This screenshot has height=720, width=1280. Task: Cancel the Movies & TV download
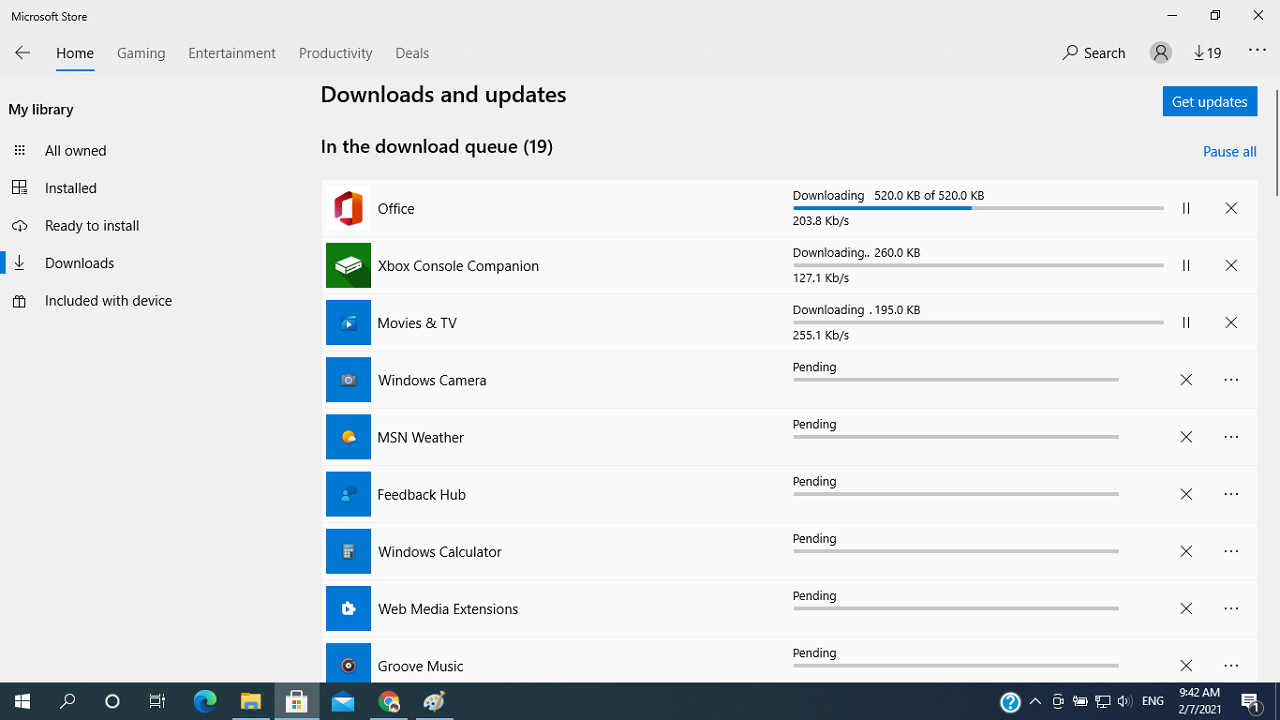pos(1231,322)
